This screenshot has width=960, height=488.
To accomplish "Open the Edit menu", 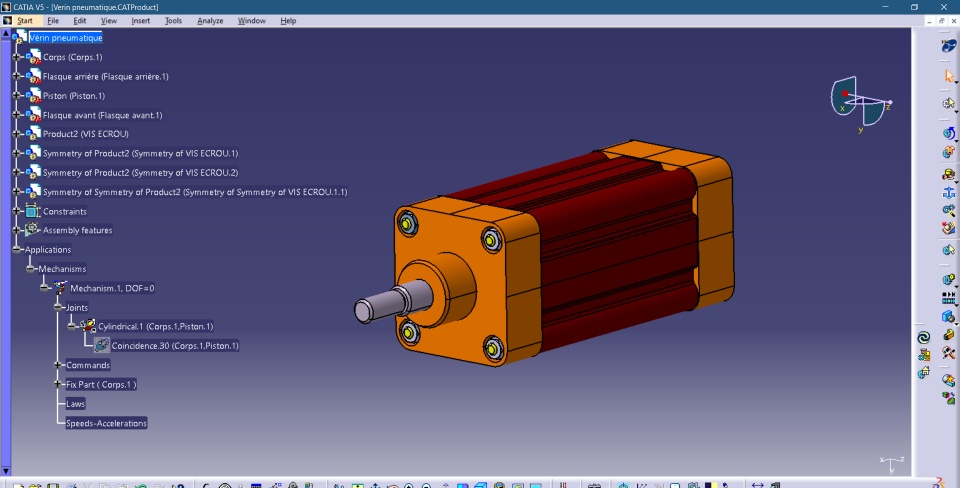I will (80, 21).
